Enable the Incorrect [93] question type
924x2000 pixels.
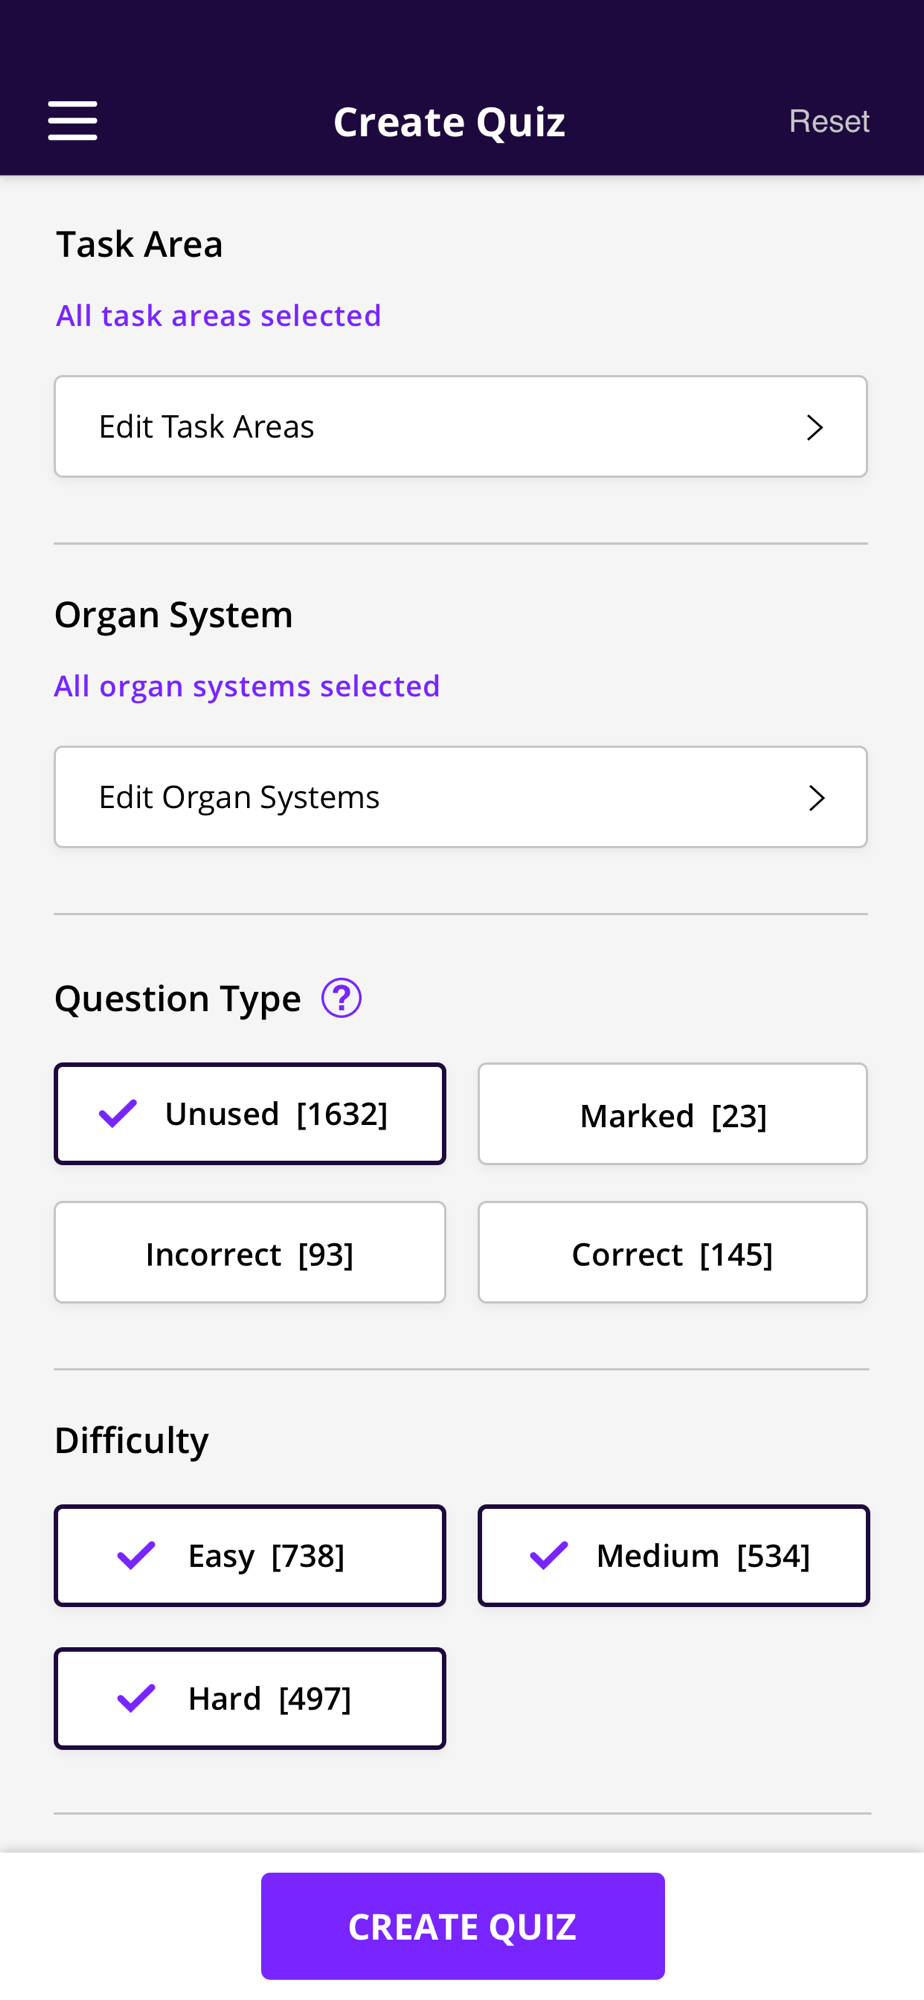250,1253
